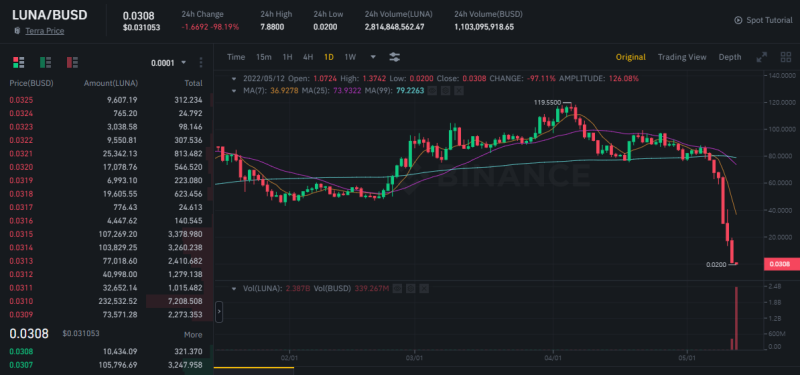
Task: Click the current price 0.0308 in order book
Action: (x=29, y=334)
